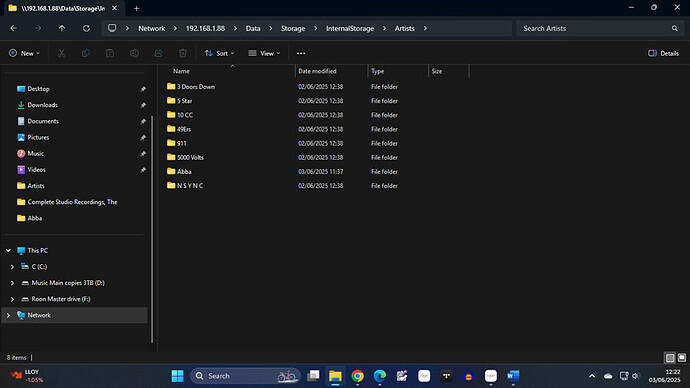Select the 5 Star folder
This screenshot has height=388, width=690.
pyautogui.click(x=180, y=101)
